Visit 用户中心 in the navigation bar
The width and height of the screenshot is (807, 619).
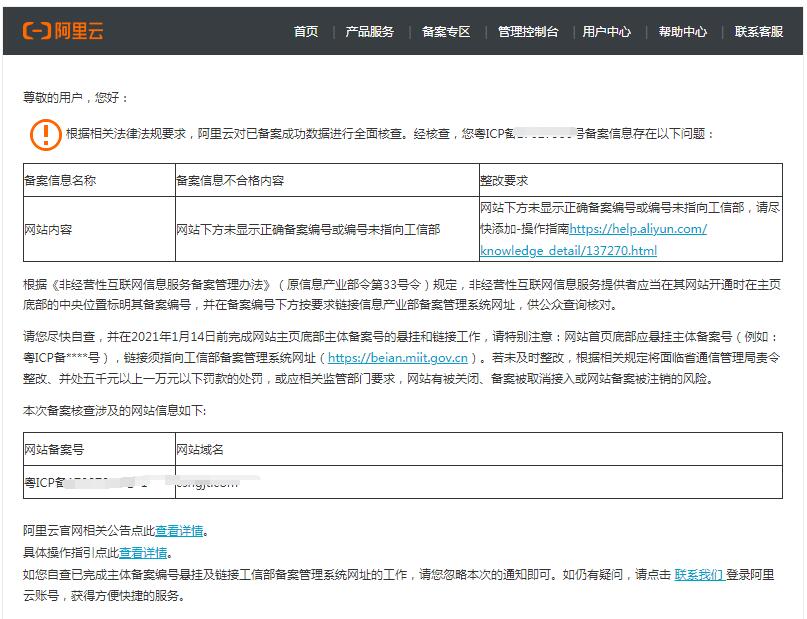coord(606,32)
